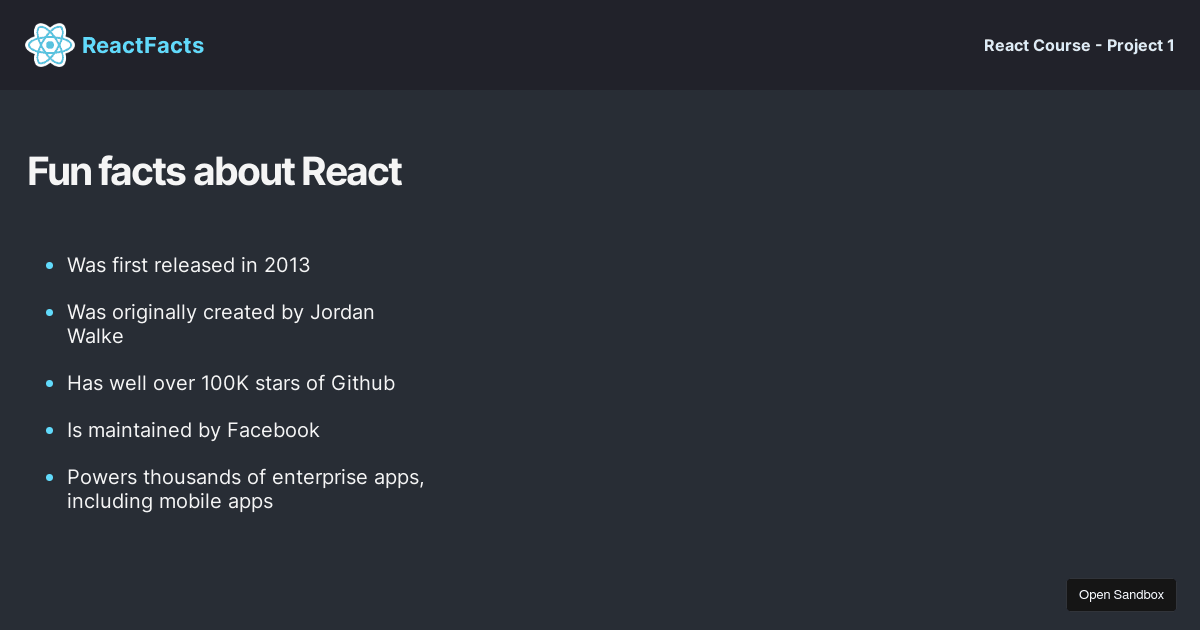Click the bullet dot beside "Powers thousands"
The image size is (1200, 630).
(50, 477)
